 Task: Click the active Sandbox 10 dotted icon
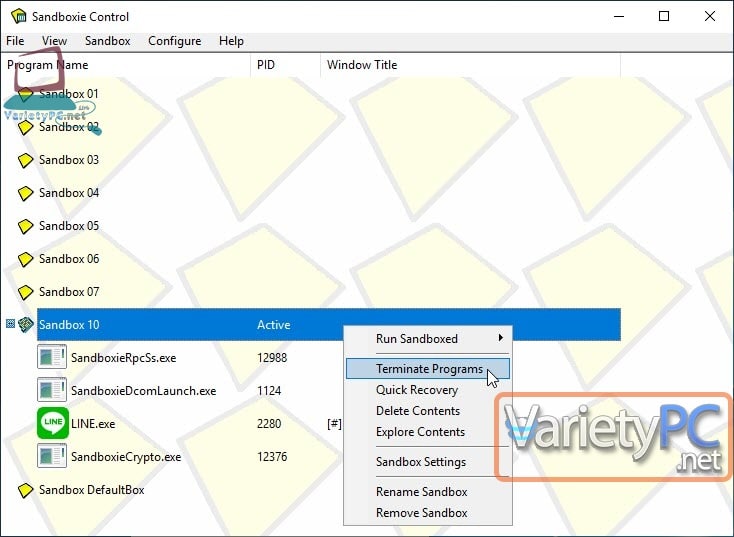click(26, 324)
